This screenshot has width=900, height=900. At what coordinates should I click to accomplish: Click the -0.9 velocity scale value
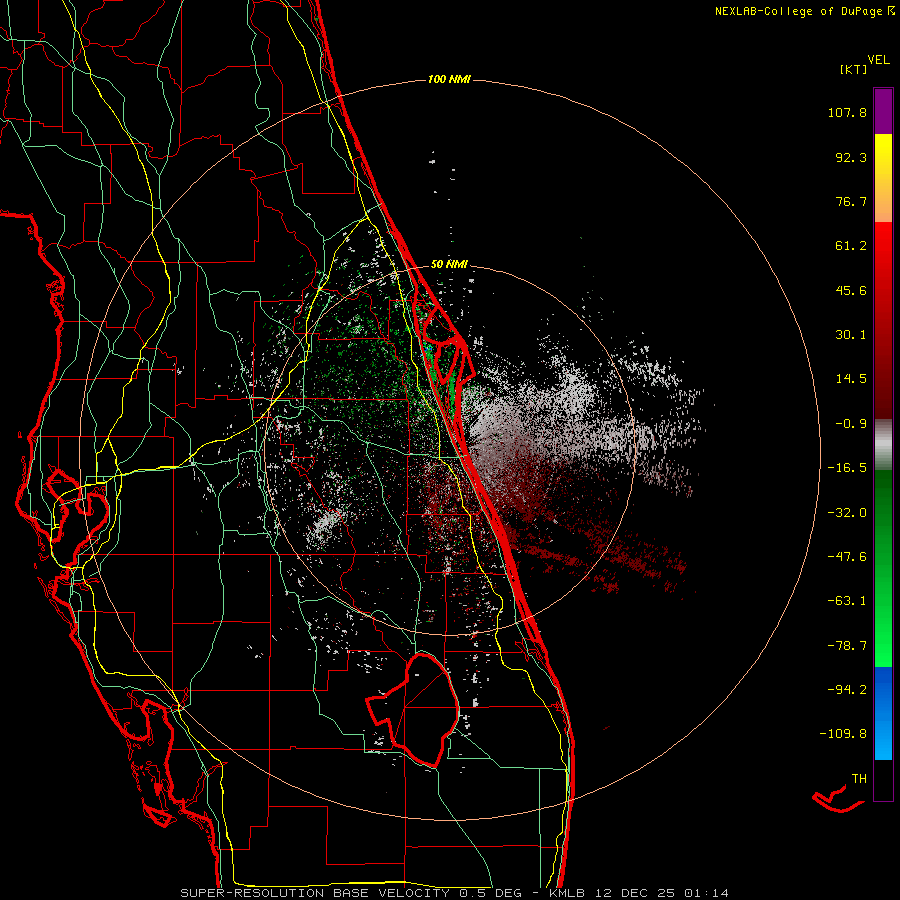(x=851, y=424)
